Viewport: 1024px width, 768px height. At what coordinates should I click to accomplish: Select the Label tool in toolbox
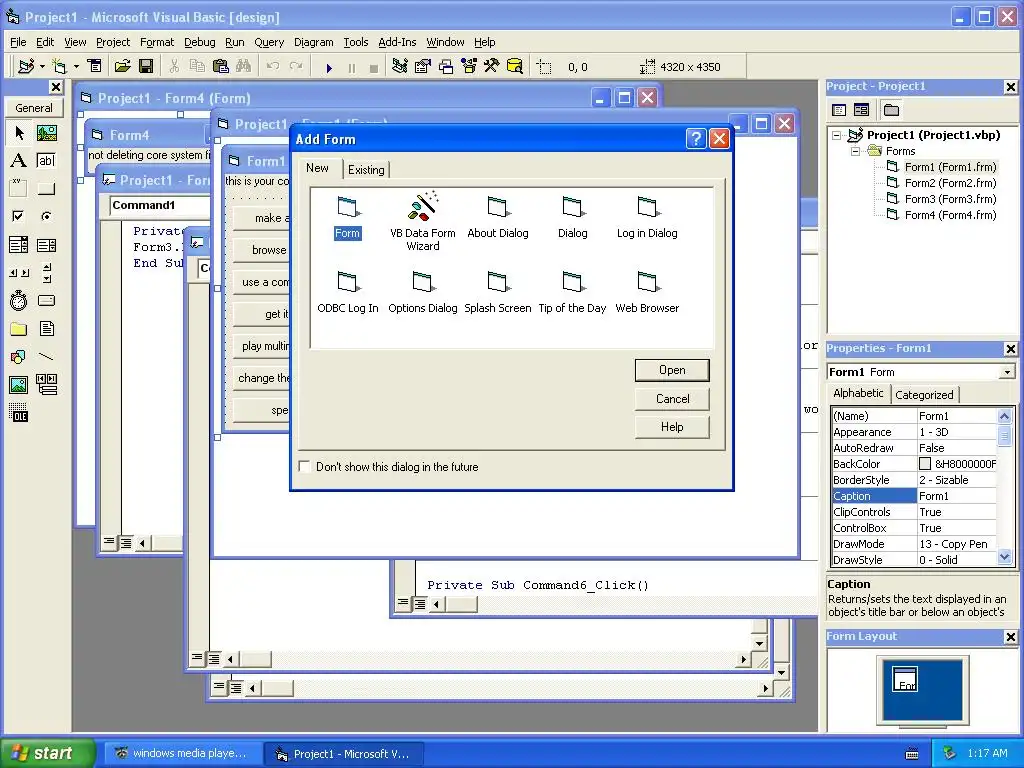(19, 161)
